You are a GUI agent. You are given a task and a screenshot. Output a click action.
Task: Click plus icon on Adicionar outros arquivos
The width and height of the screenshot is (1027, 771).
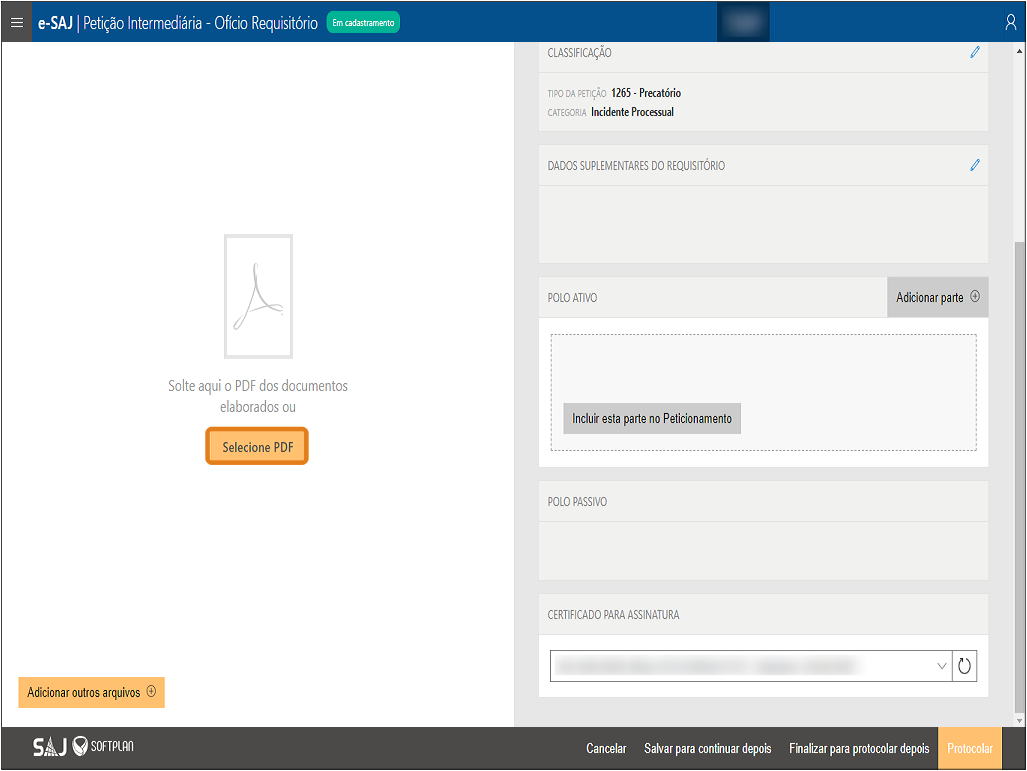pos(151,691)
